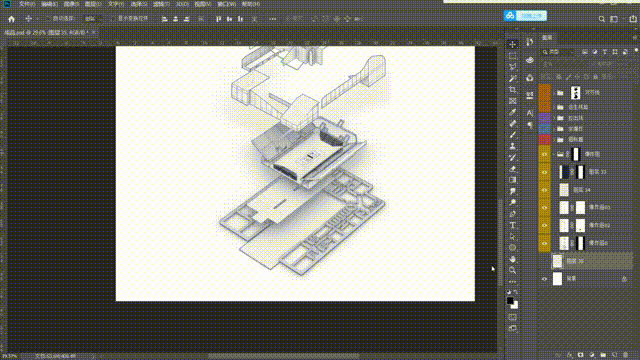Hide the Background layer with eye icon

[544, 279]
